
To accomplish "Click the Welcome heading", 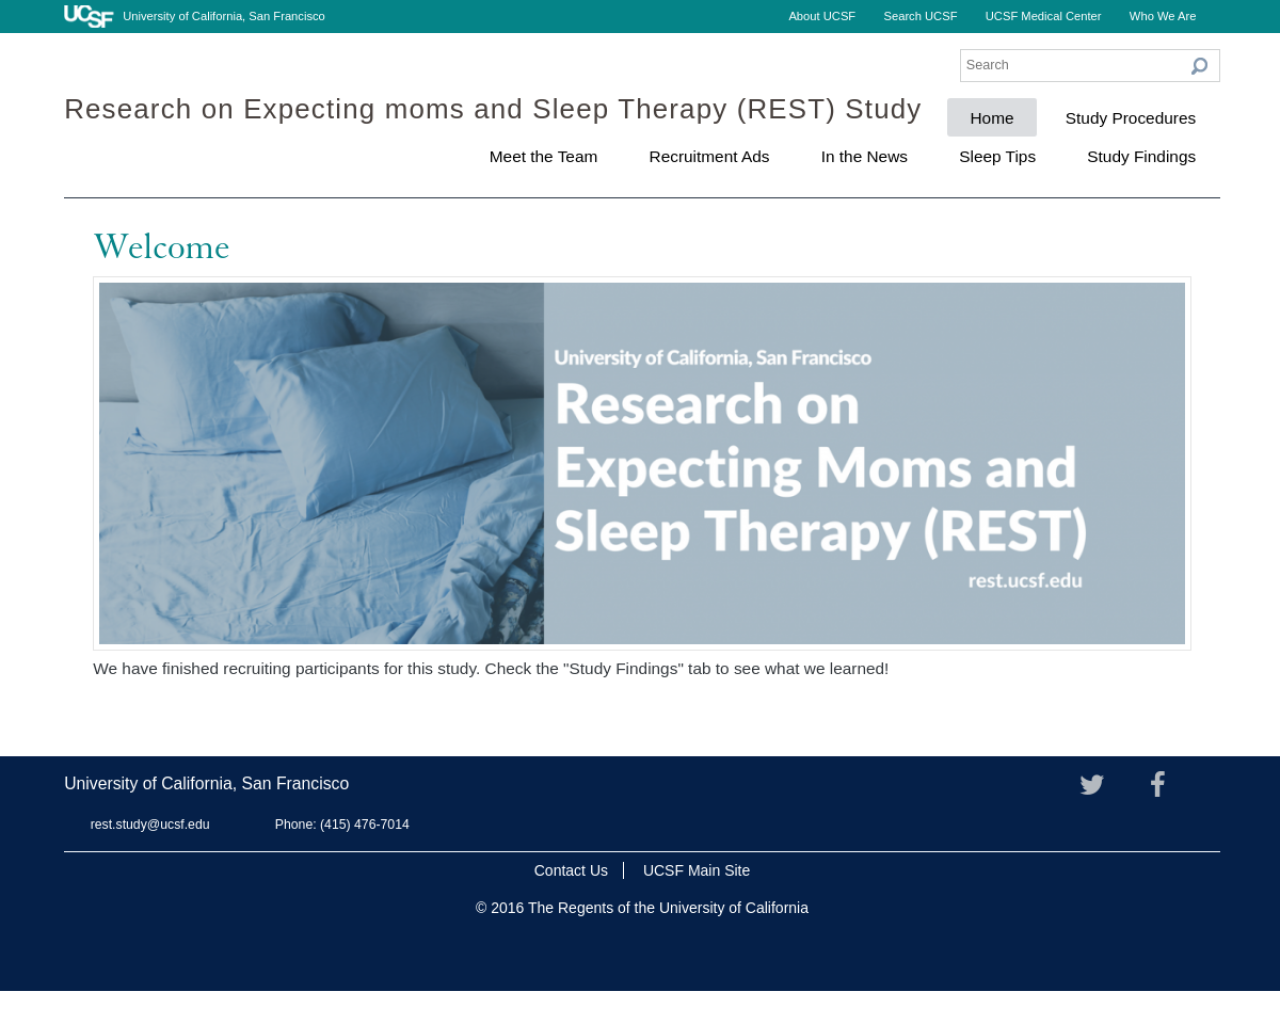I will 162,246.
